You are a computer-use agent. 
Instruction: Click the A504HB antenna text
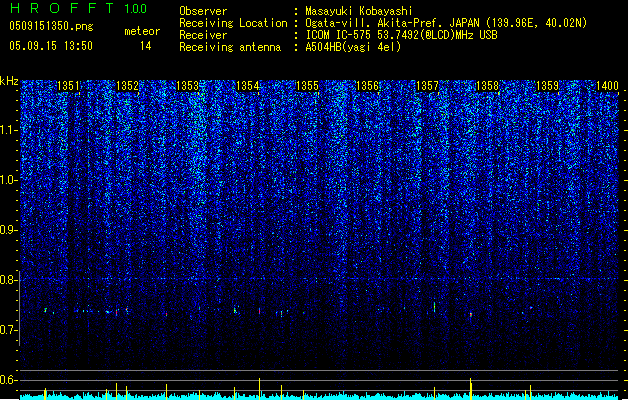coord(353,47)
